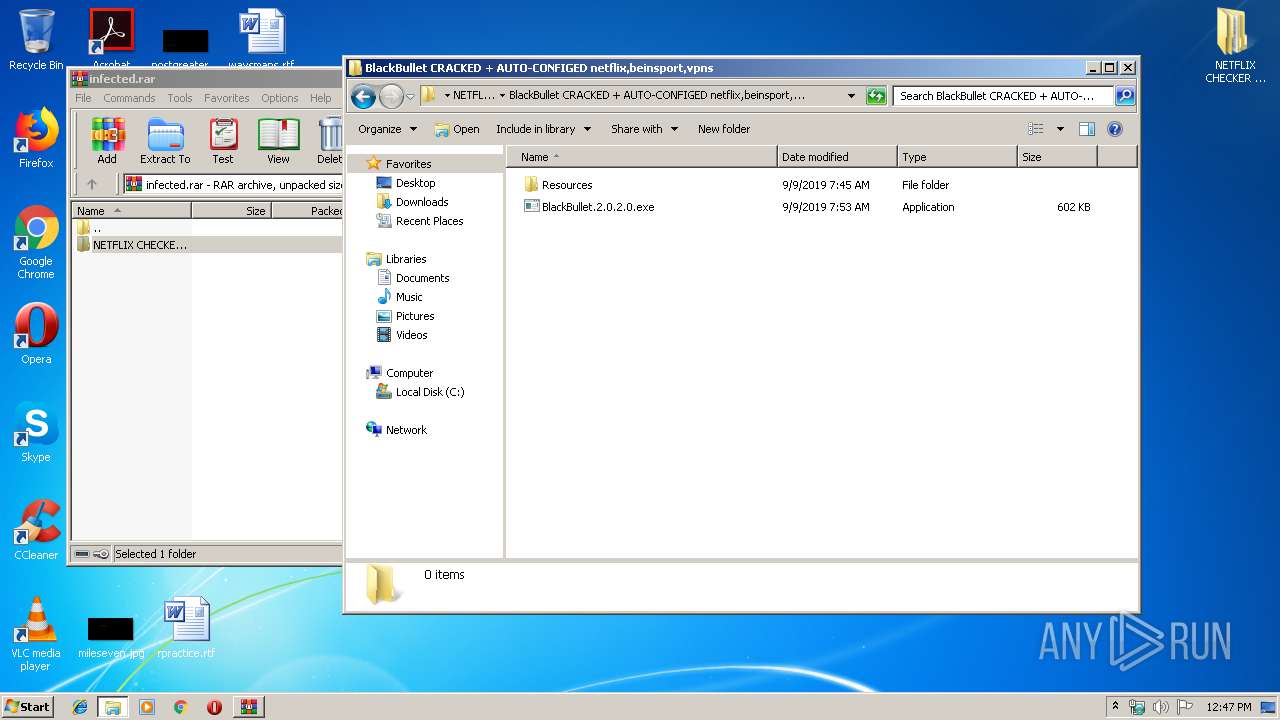1280x720 pixels.
Task: Click the View button in WinRAR
Action: tap(278, 141)
